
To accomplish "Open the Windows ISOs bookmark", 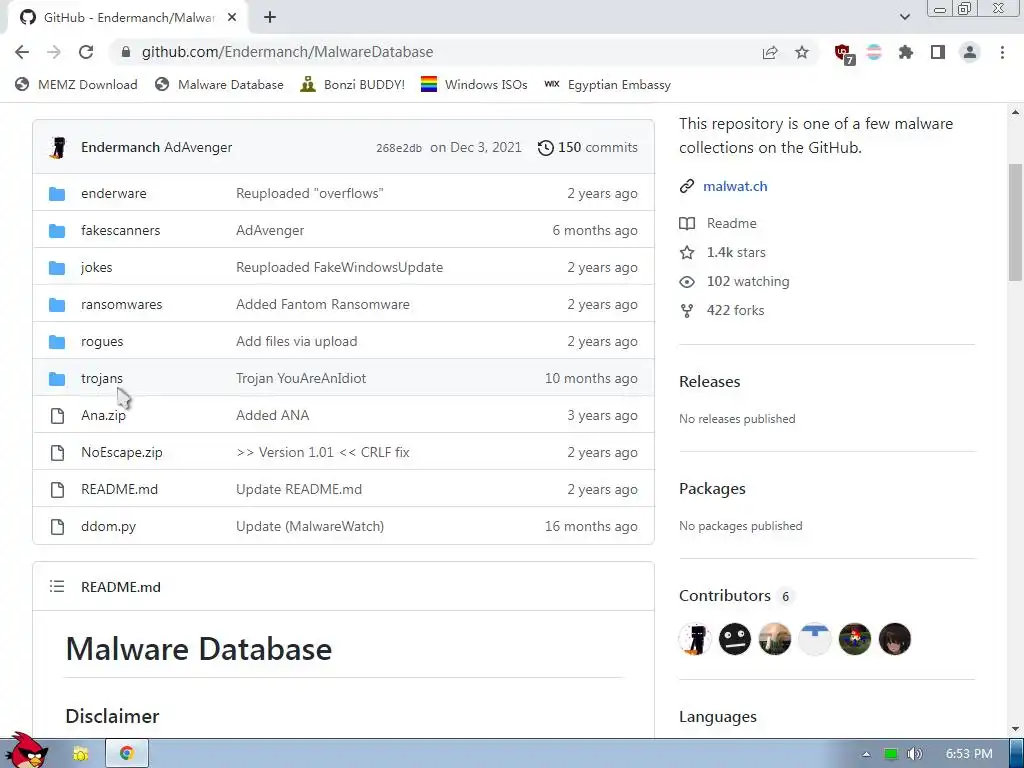I will point(474,85).
